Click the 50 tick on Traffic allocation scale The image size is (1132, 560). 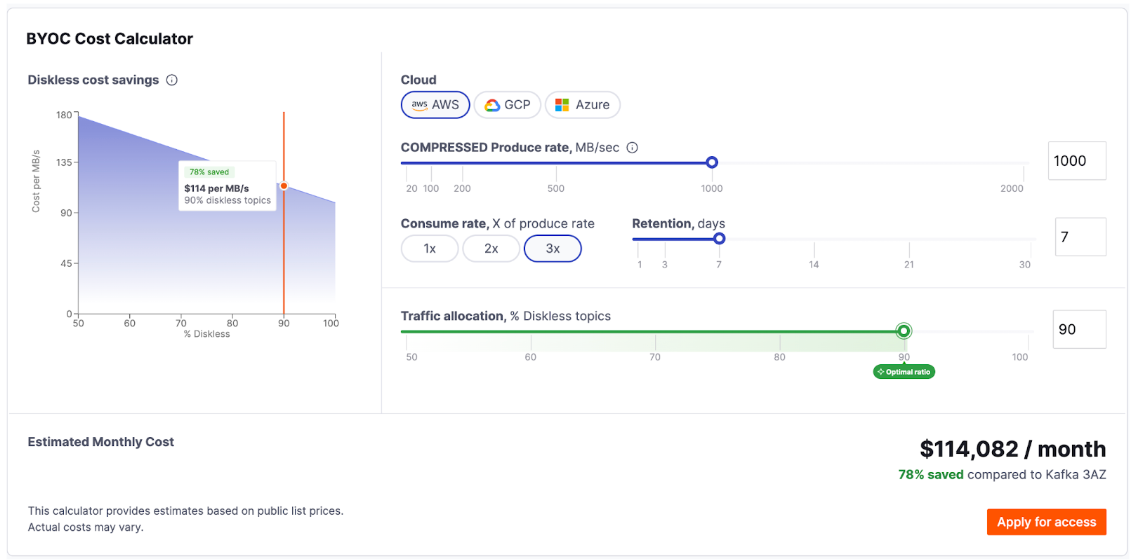pos(411,357)
